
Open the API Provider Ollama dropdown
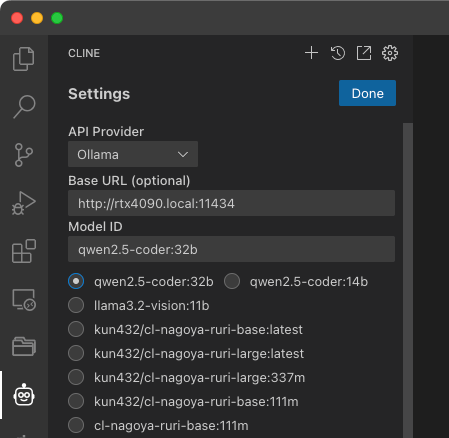133,154
